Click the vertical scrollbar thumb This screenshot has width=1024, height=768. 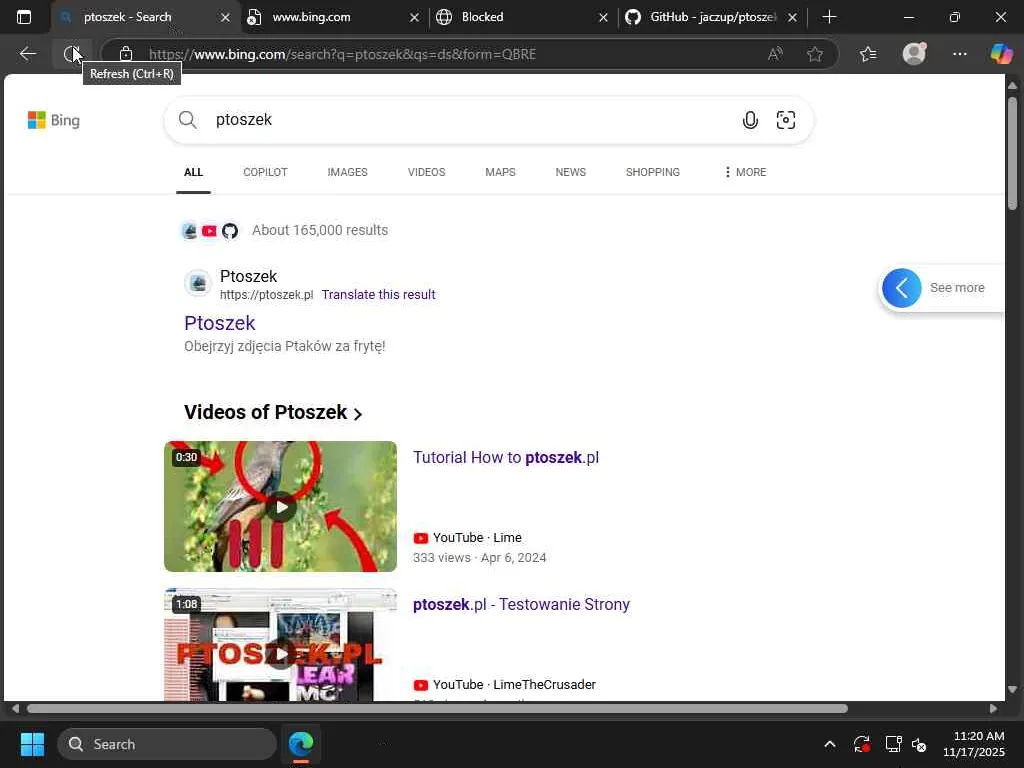[1012, 153]
